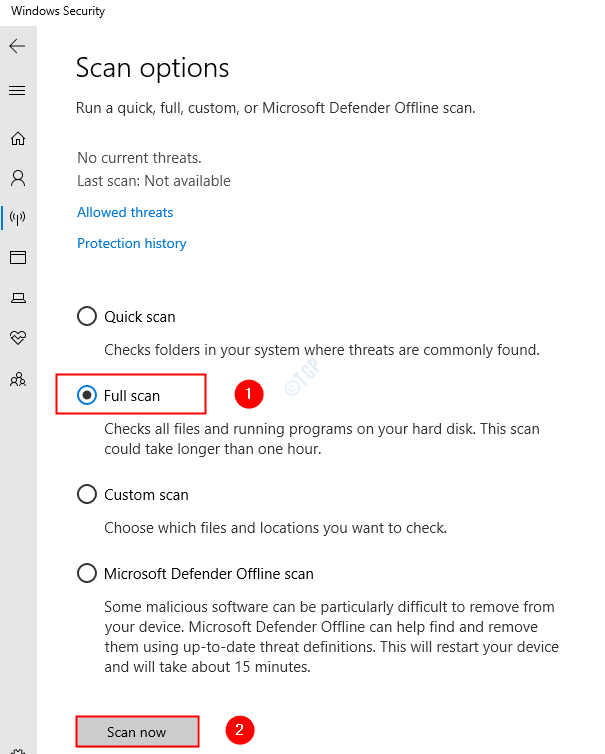Open the hamburger navigation menu

(17, 90)
